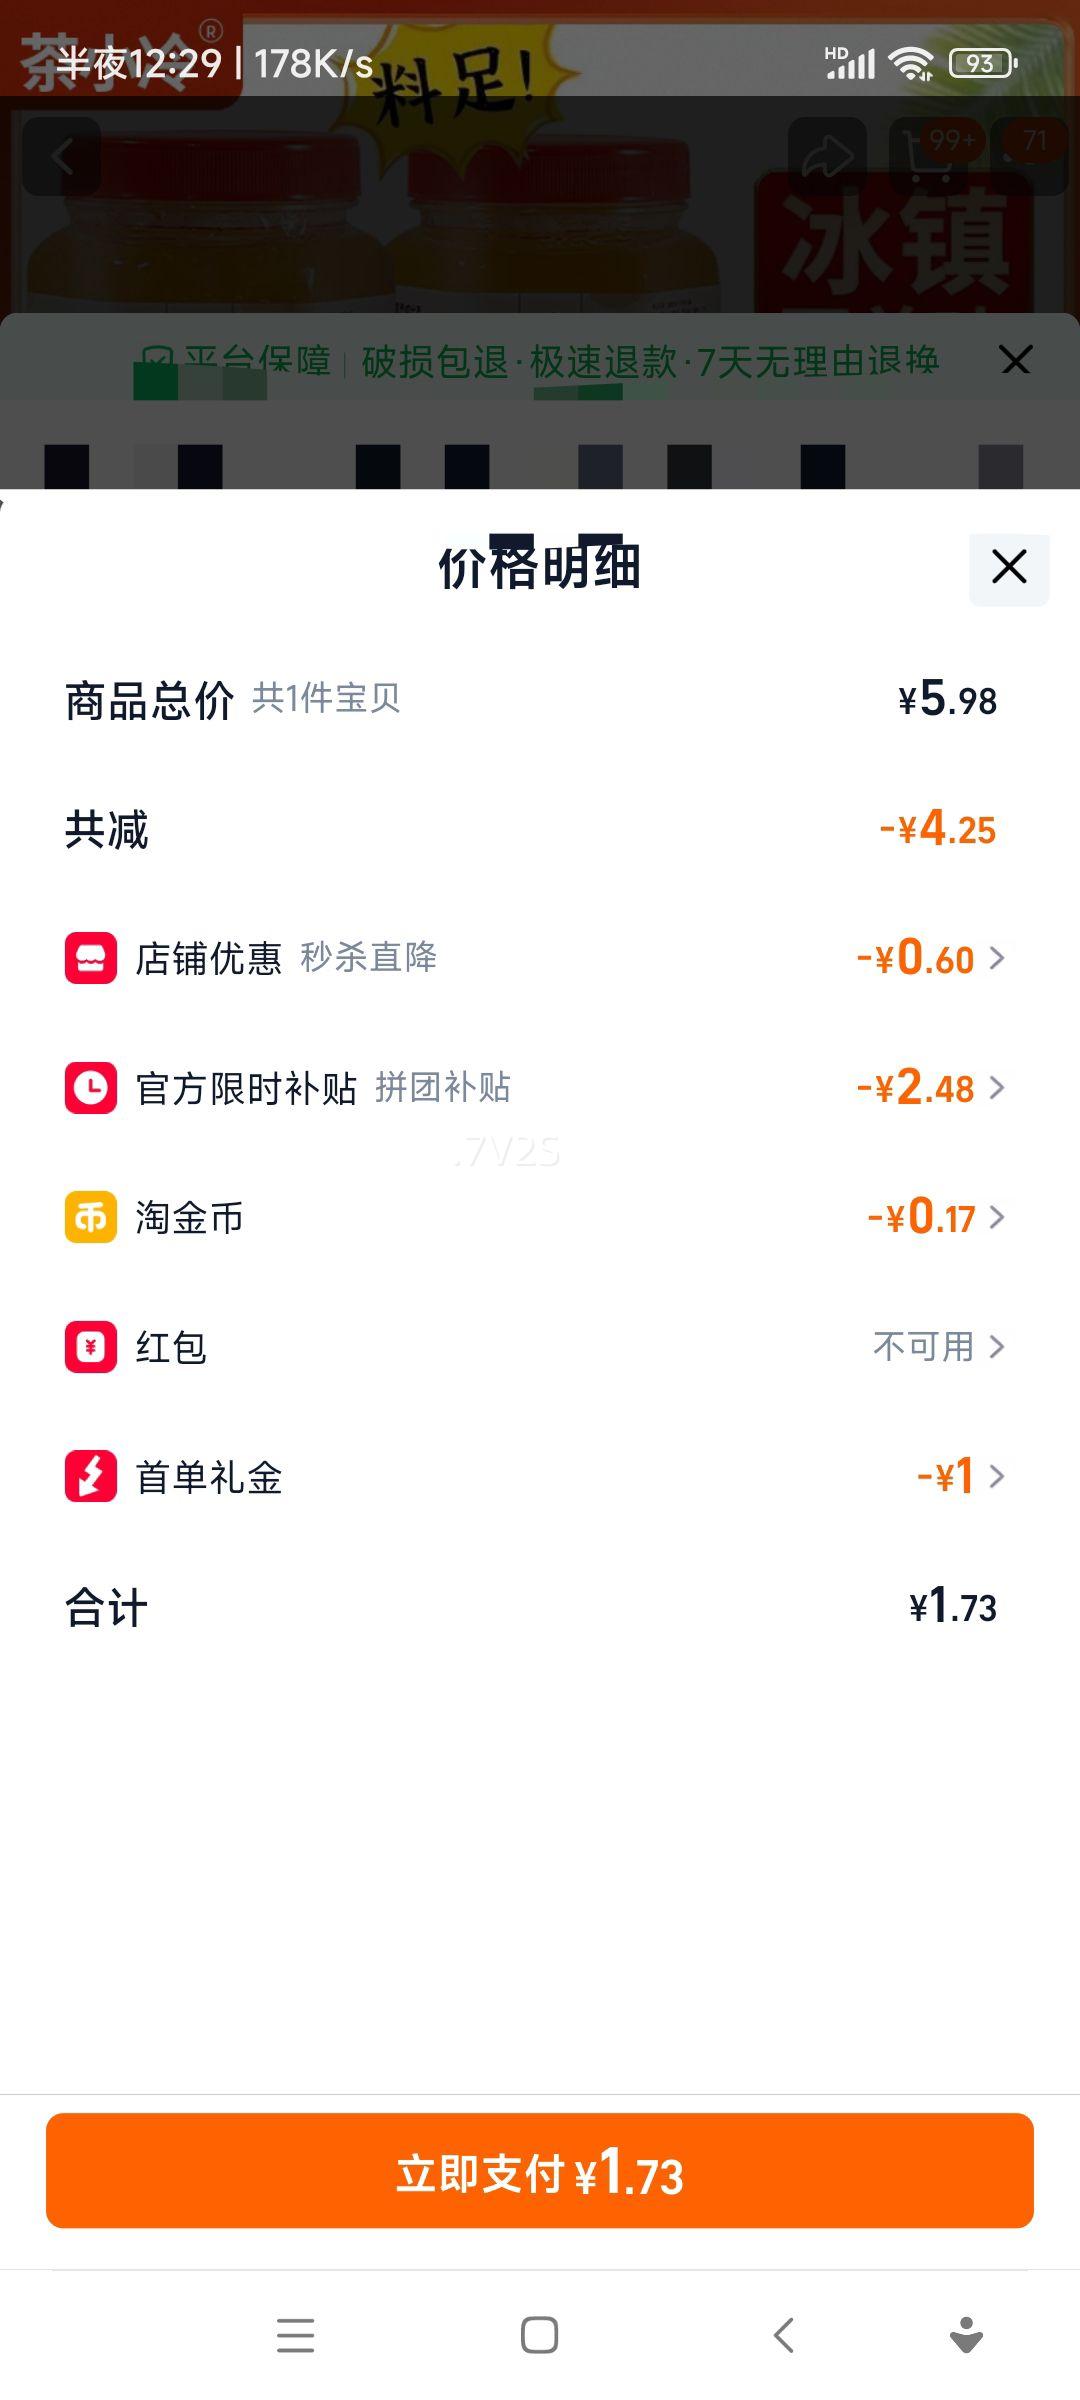Dismiss the 平台保障 banner with X
Image resolution: width=1080 pixels, height=2400 pixels.
1015,360
